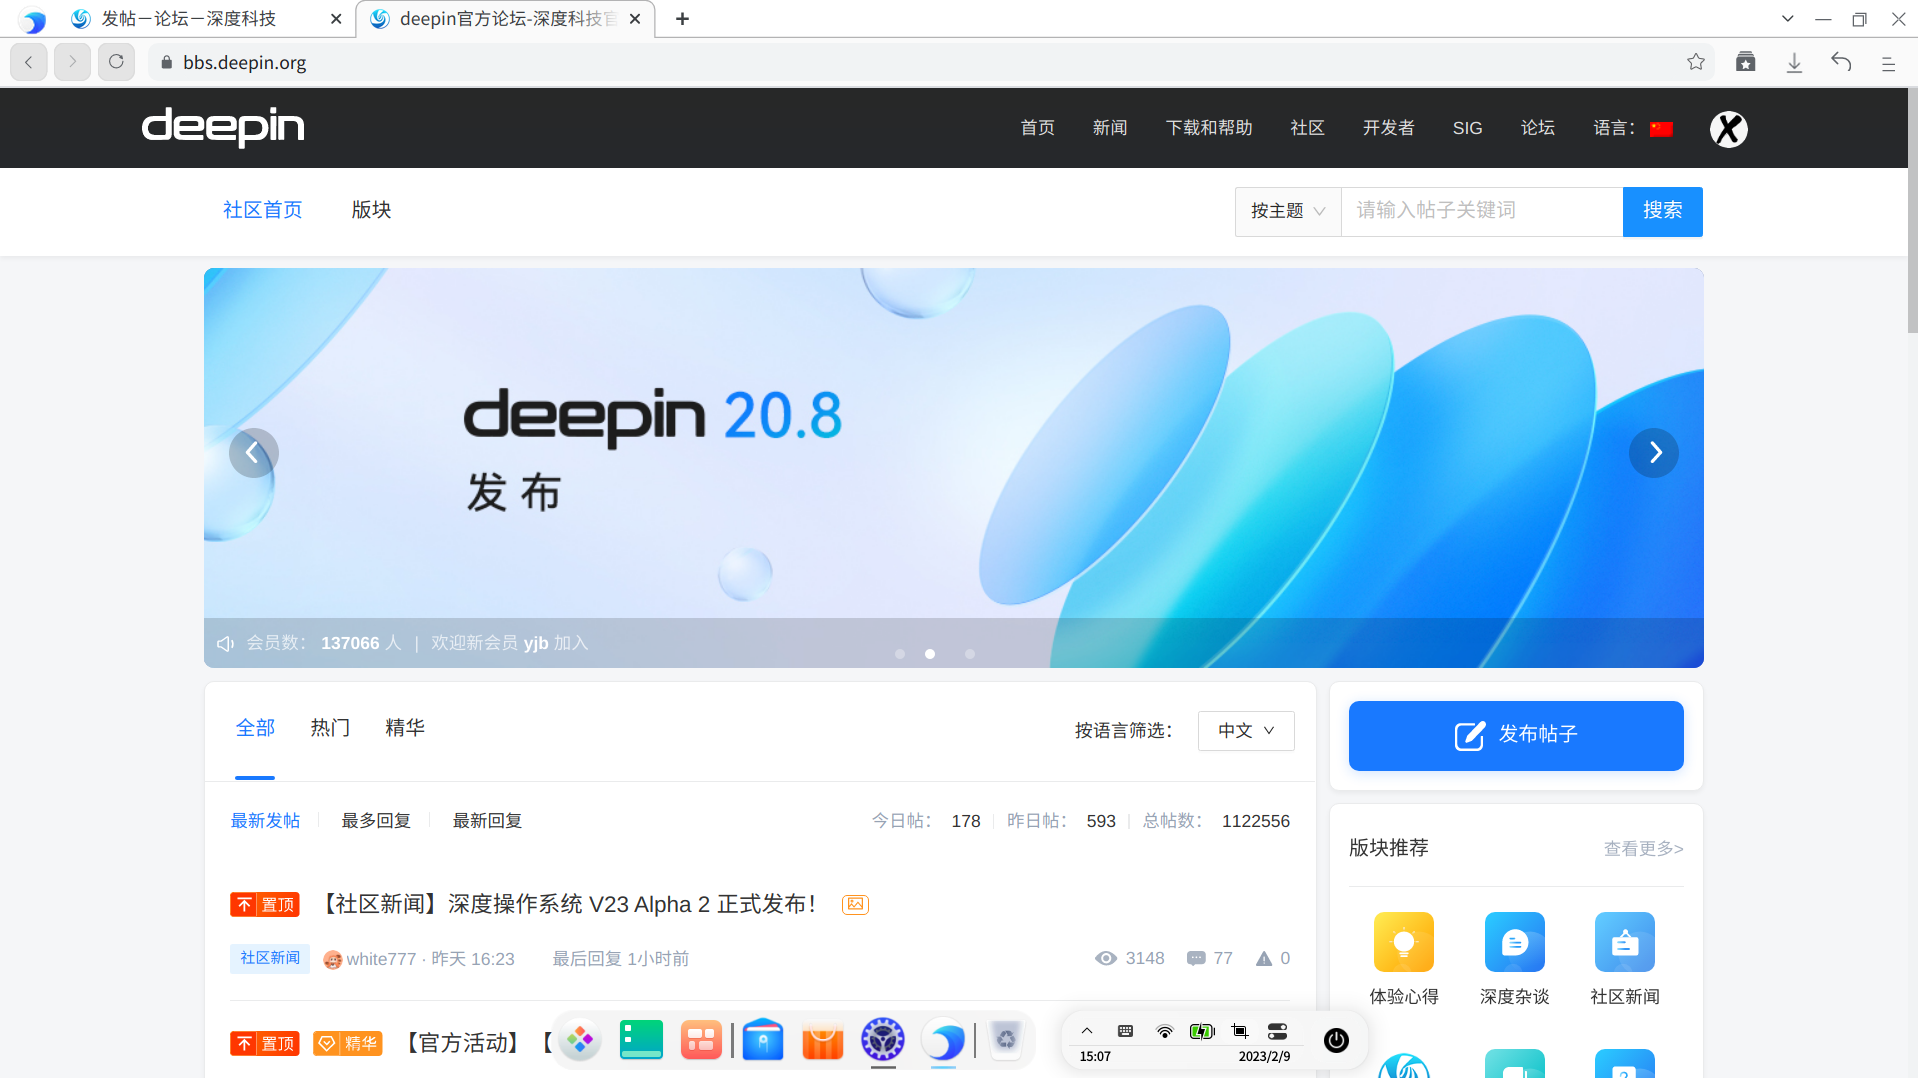1918x1078 pixels.
Task: Open the Trash in the dock
Action: pyautogui.click(x=1006, y=1040)
